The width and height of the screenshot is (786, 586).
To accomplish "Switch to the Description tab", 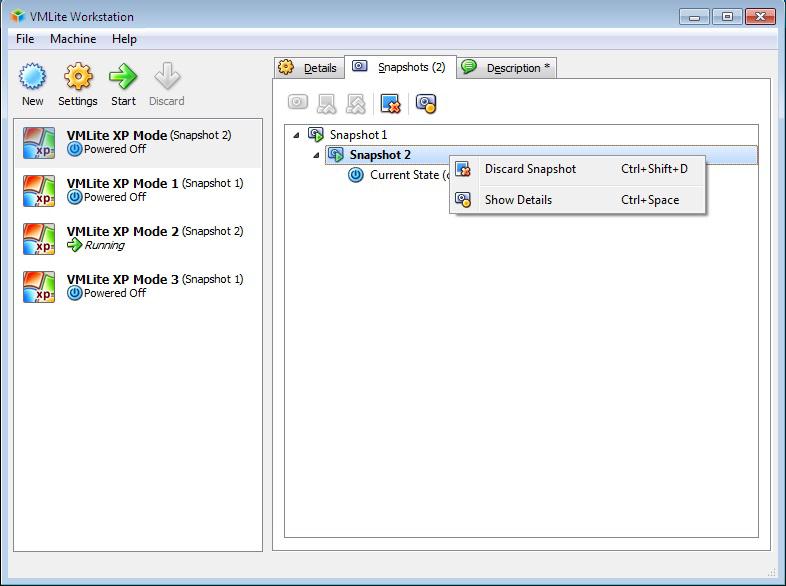I will 507,68.
